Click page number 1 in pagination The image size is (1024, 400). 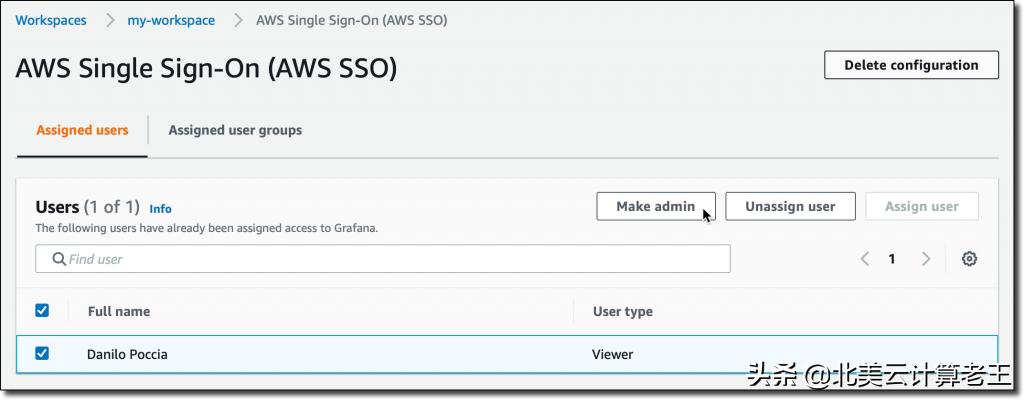click(x=892, y=259)
